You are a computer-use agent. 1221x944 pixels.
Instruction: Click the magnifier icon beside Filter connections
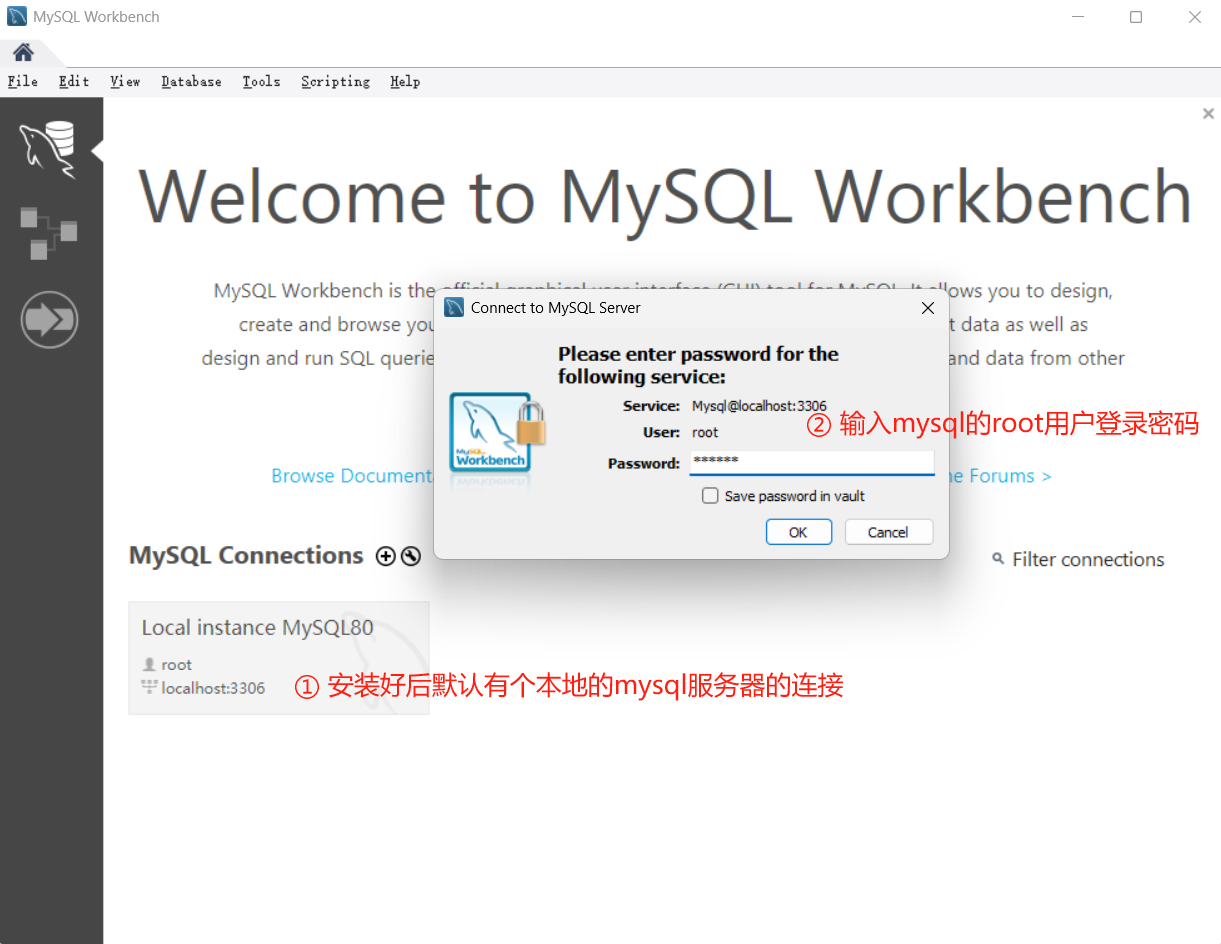pos(998,558)
